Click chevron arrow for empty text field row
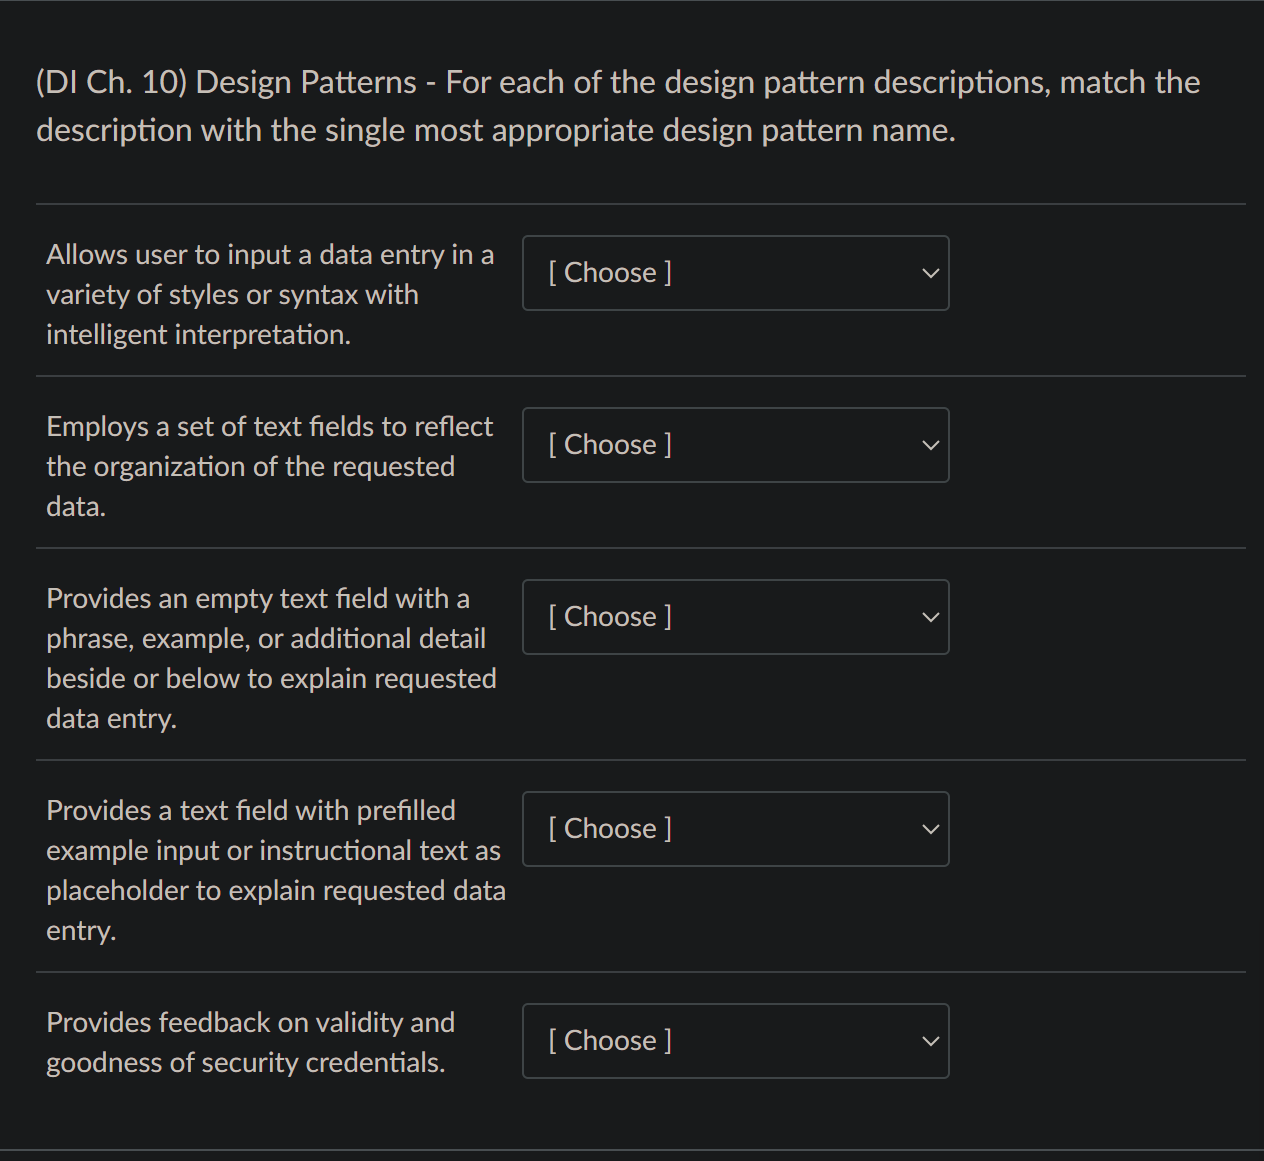 point(930,617)
